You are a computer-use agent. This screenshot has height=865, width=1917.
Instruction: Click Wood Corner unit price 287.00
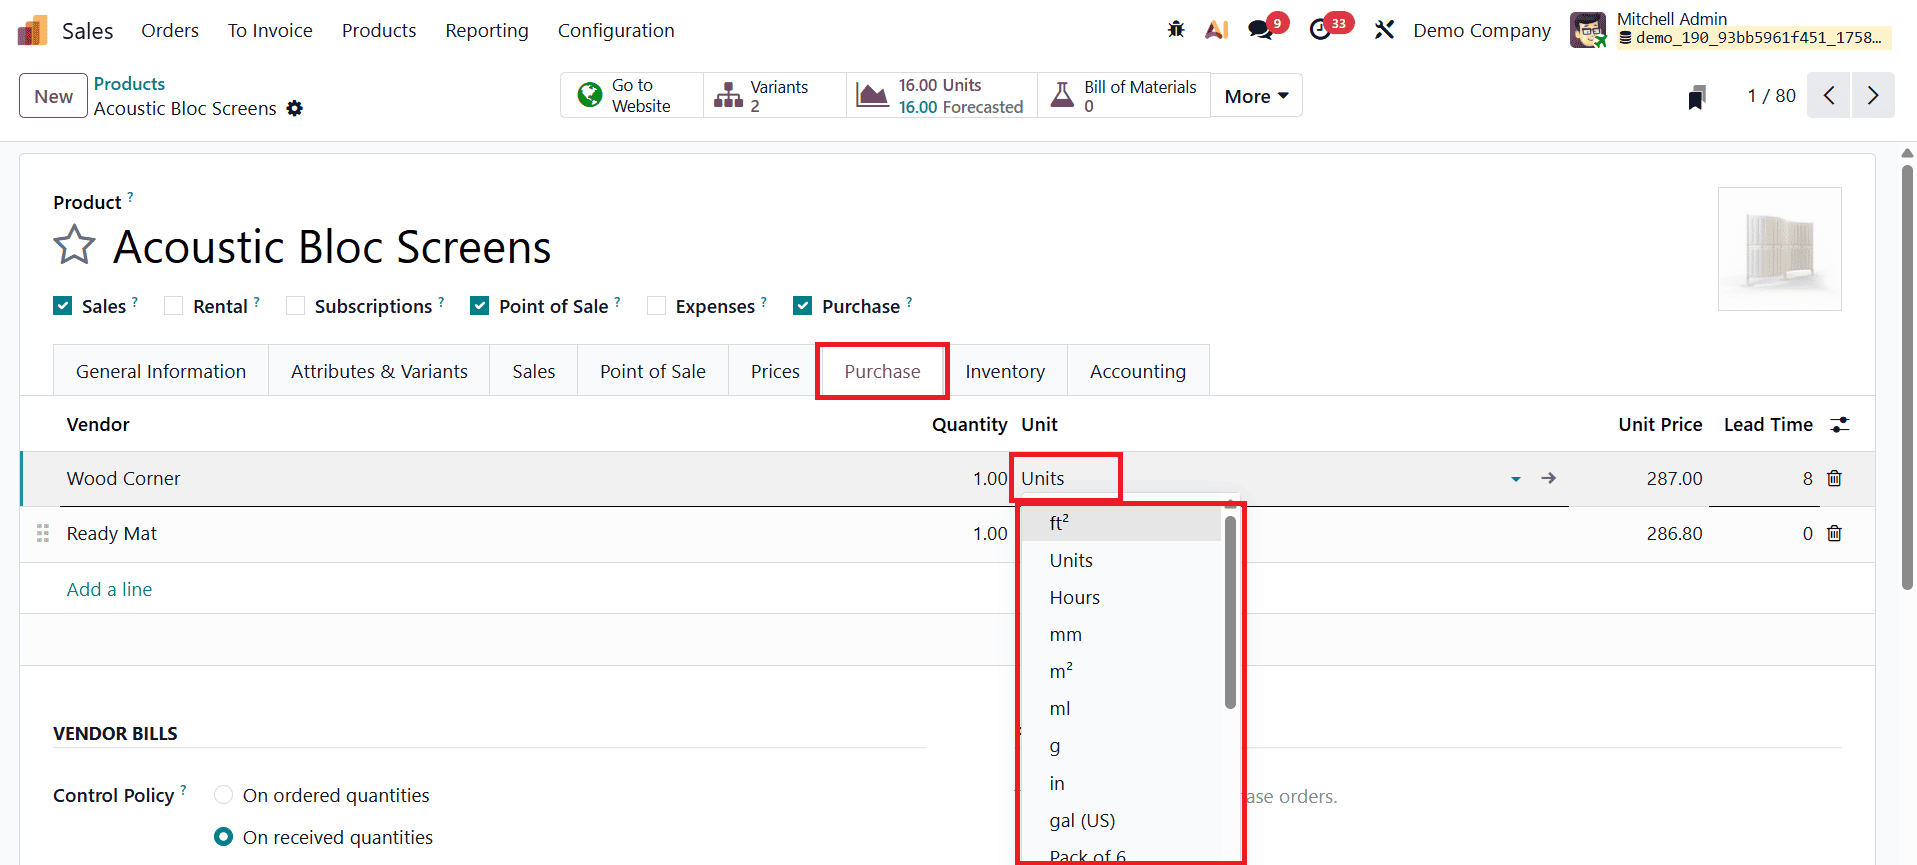(1674, 479)
